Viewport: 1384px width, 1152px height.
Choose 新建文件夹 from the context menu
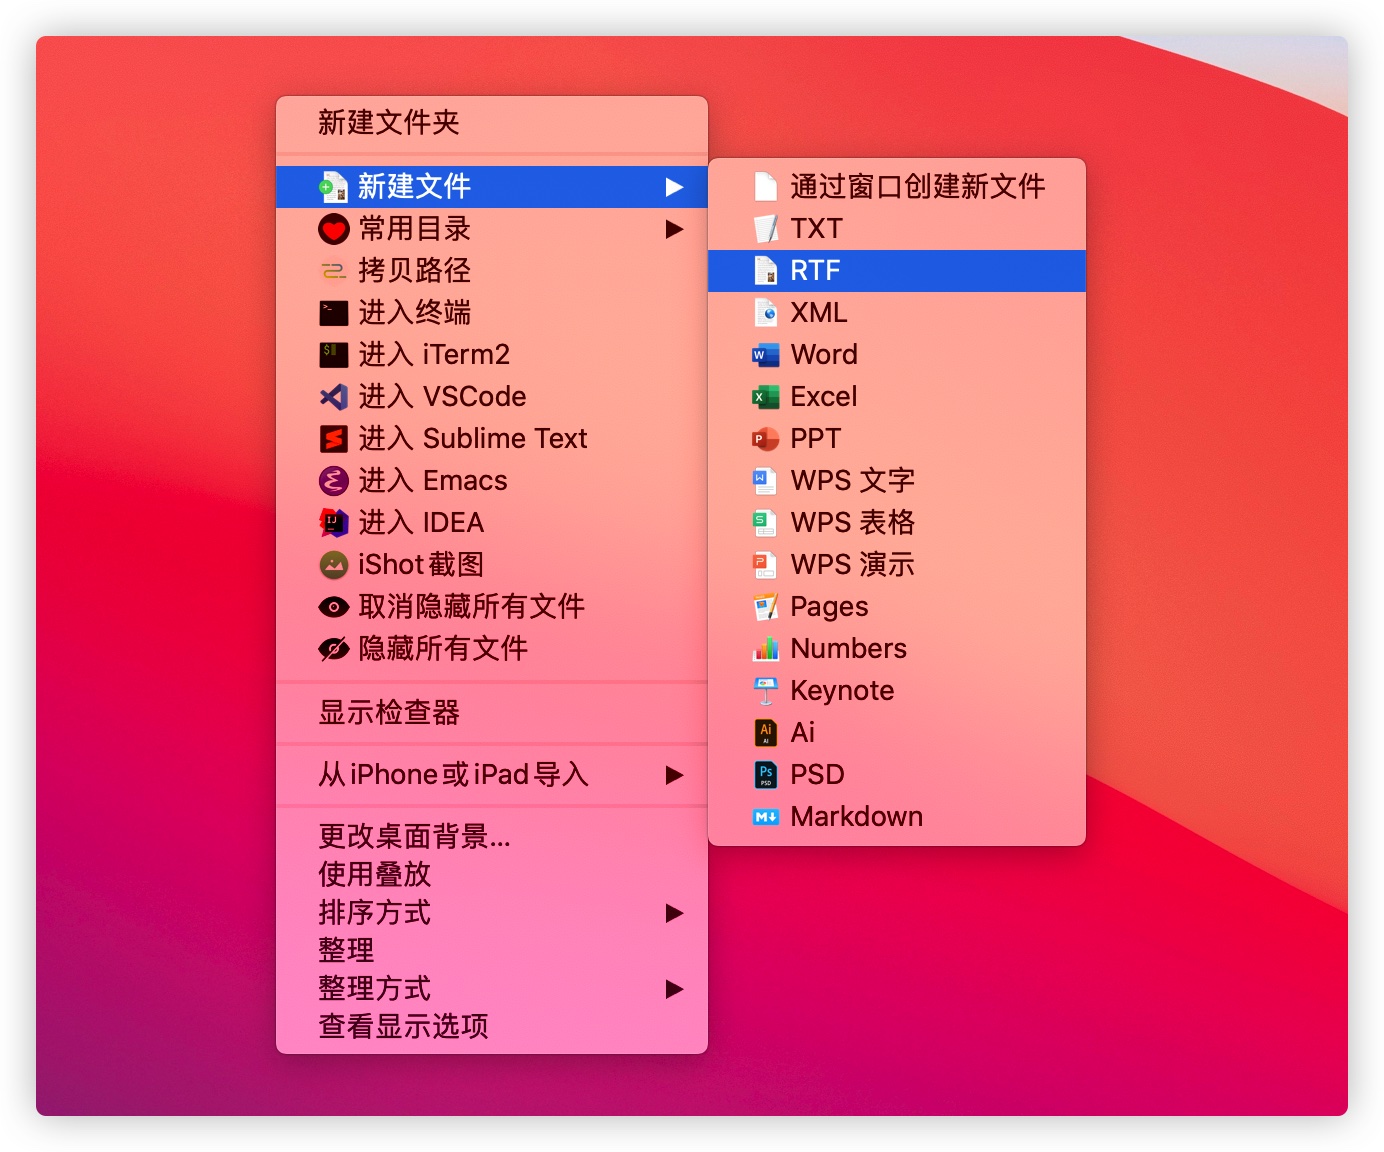point(492,123)
